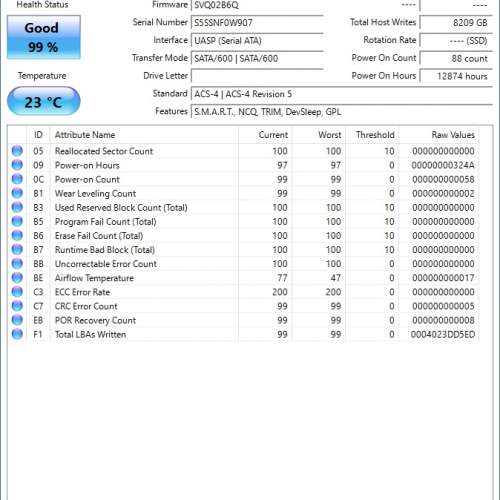
Task: Click raw value 000000000005 in CRC row
Action: coord(443,306)
